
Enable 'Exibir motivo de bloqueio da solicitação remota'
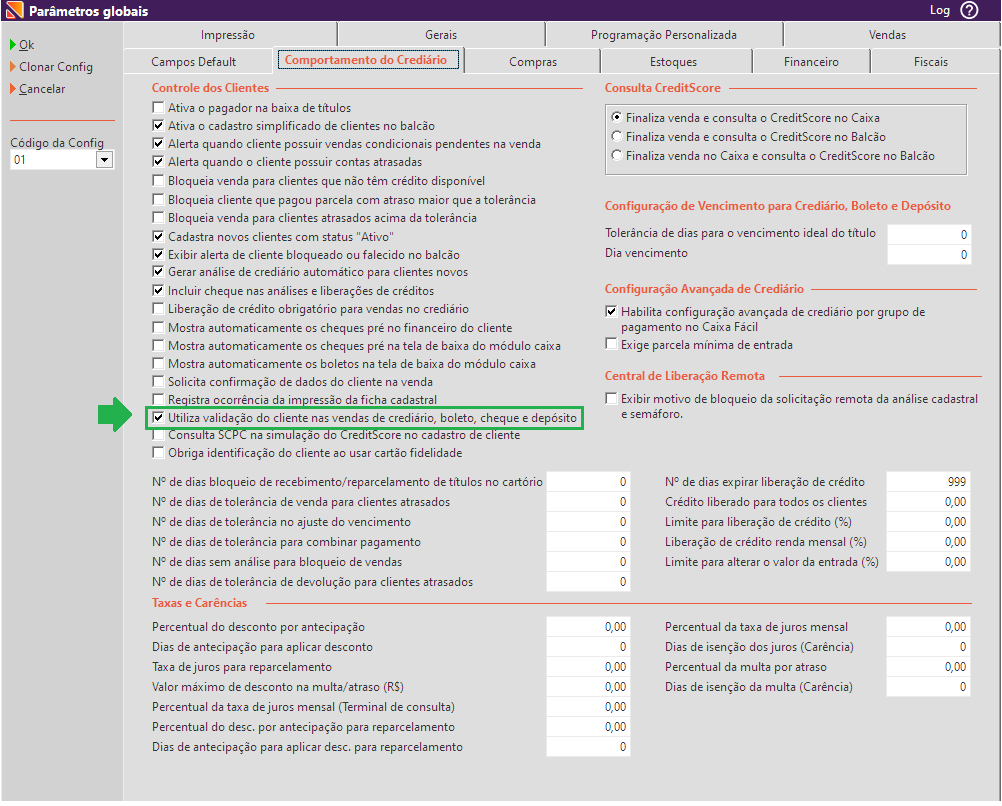tap(611, 398)
